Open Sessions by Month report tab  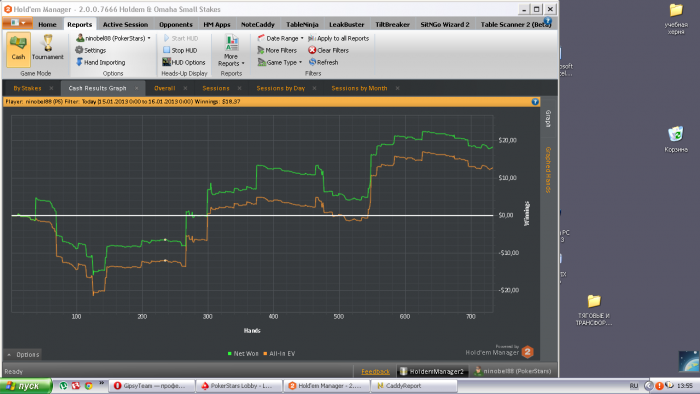pyautogui.click(x=359, y=88)
